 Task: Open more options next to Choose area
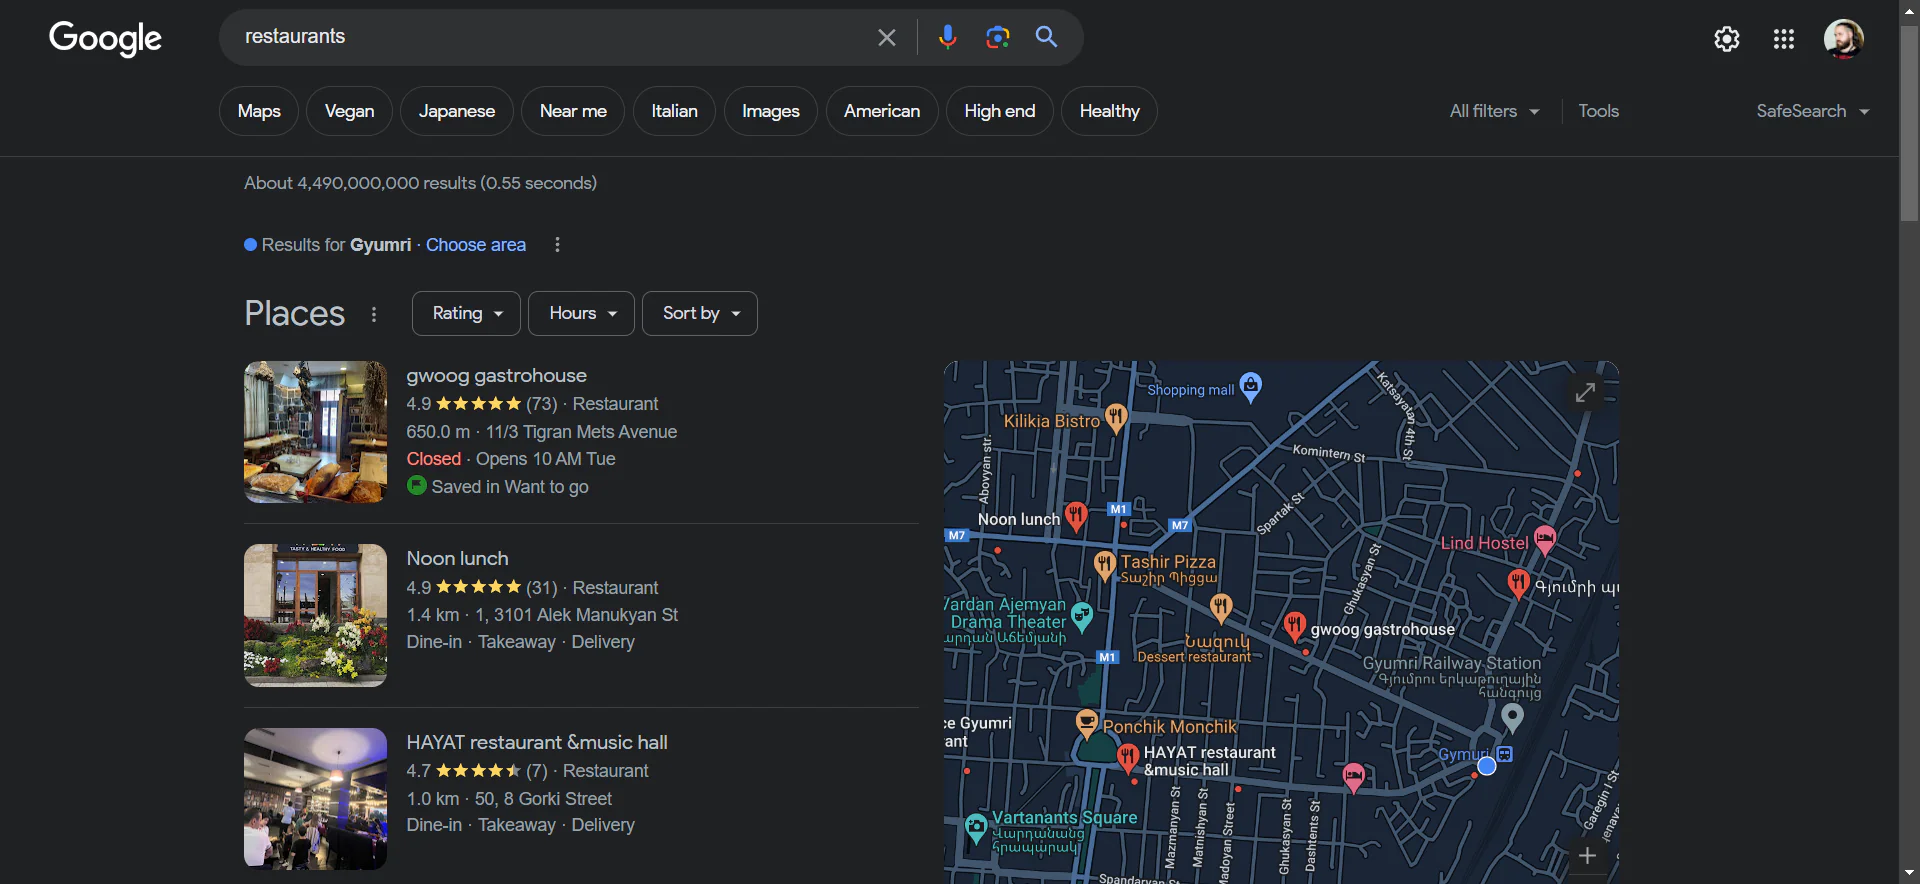point(557,245)
